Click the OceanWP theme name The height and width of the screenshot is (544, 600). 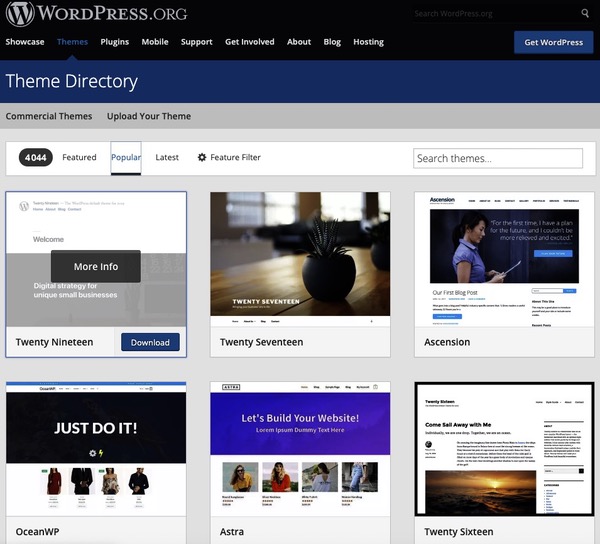pyautogui.click(x=37, y=531)
